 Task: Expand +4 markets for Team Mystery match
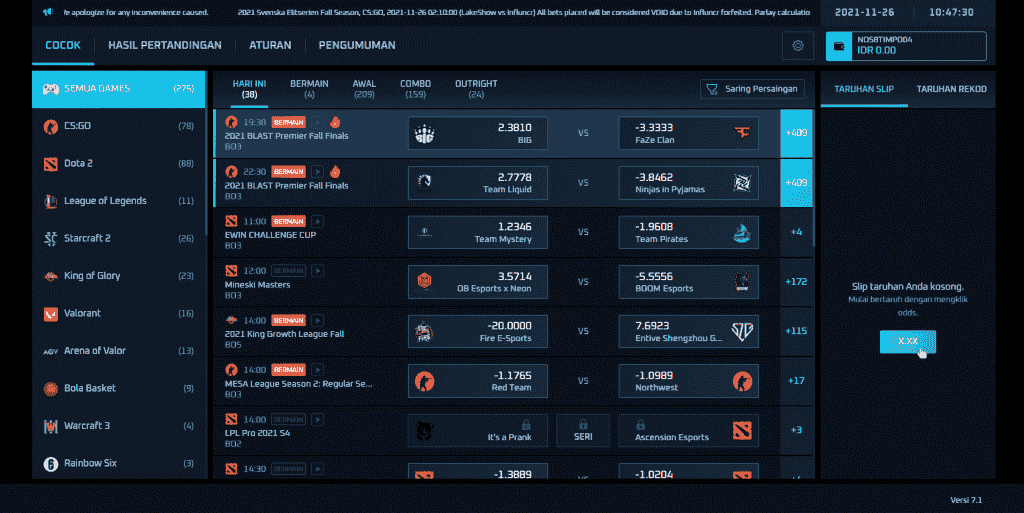(796, 232)
